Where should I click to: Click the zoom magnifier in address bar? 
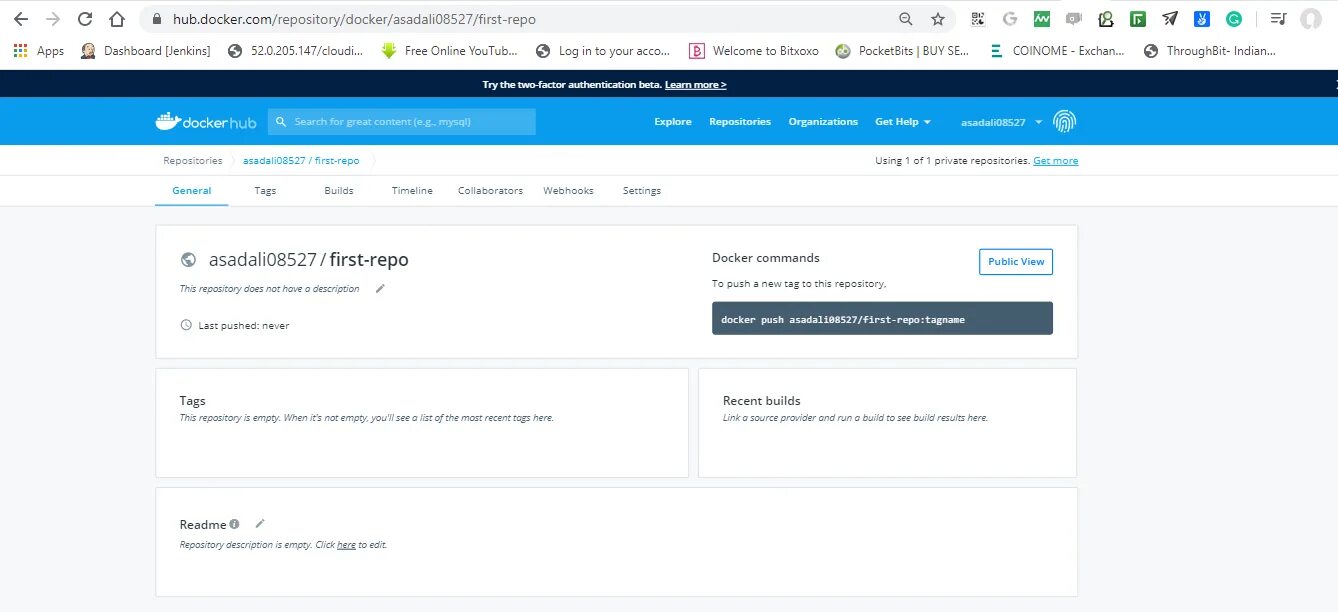[906, 19]
